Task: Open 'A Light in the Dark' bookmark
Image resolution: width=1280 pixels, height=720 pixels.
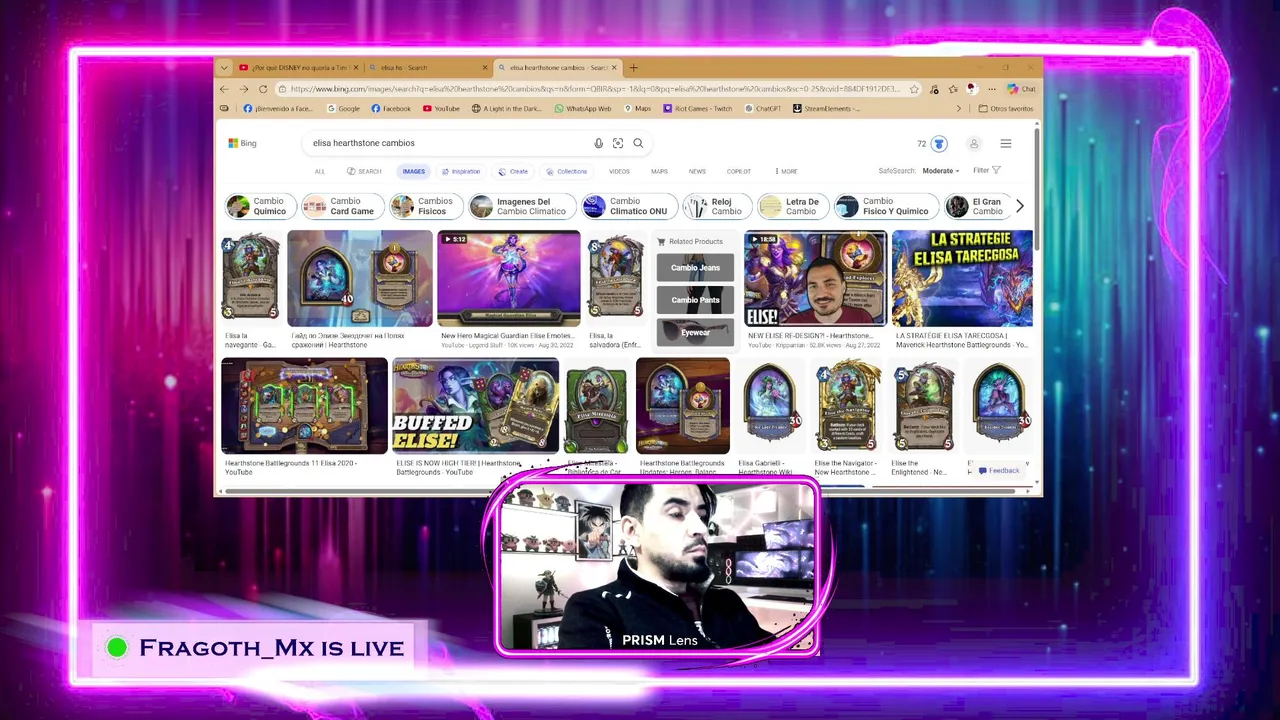Action: pos(505,109)
